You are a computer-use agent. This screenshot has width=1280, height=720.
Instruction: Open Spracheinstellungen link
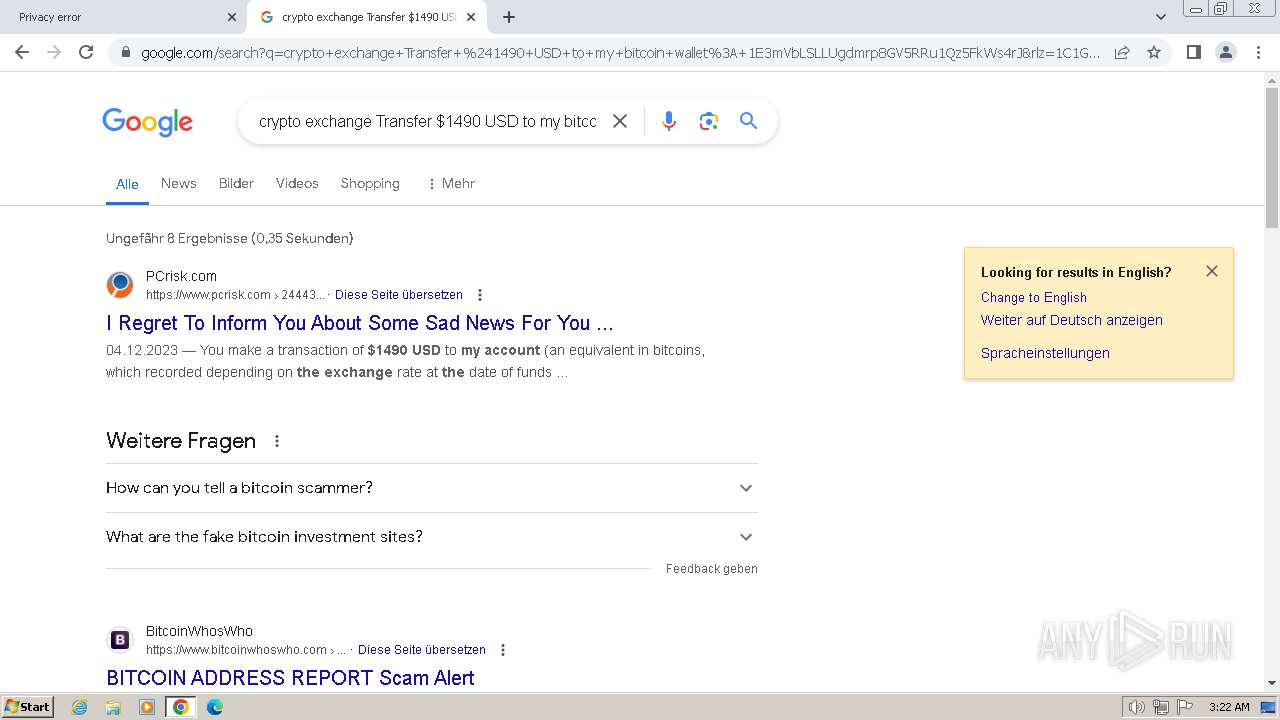(x=1045, y=353)
